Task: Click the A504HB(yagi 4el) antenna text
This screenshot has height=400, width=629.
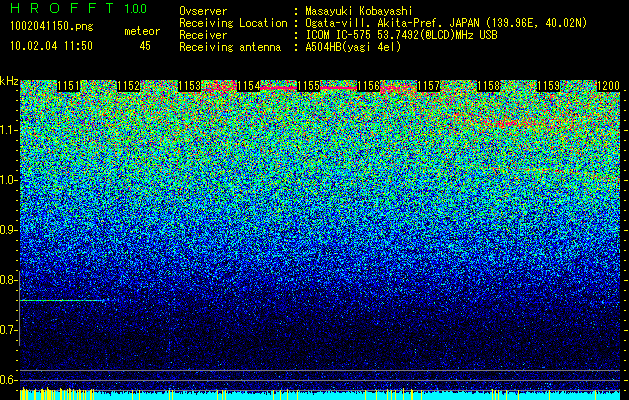Action: point(353,47)
